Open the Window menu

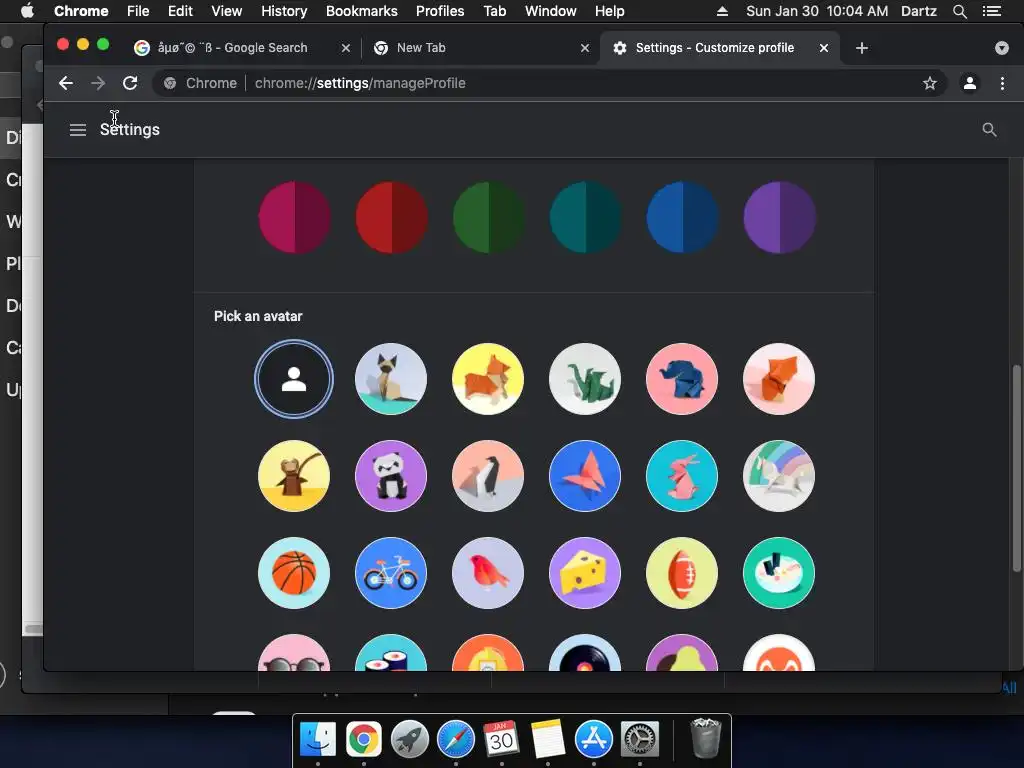[551, 11]
